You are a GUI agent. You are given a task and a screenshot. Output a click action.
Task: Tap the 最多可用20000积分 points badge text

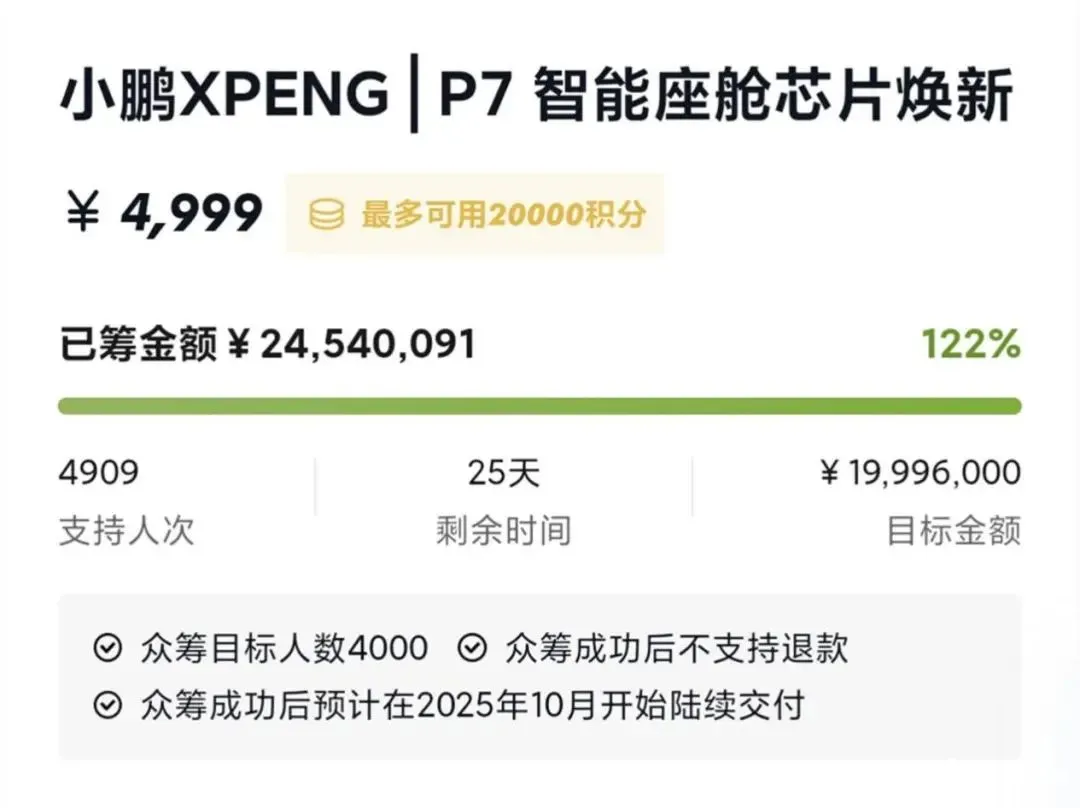[x=503, y=214]
